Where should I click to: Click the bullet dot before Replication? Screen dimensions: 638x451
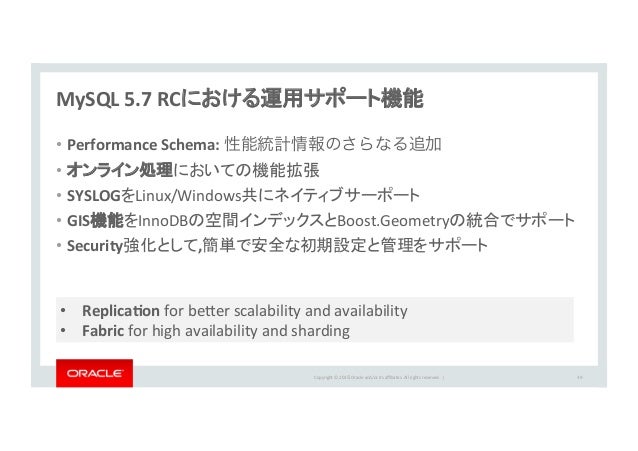(x=63, y=311)
